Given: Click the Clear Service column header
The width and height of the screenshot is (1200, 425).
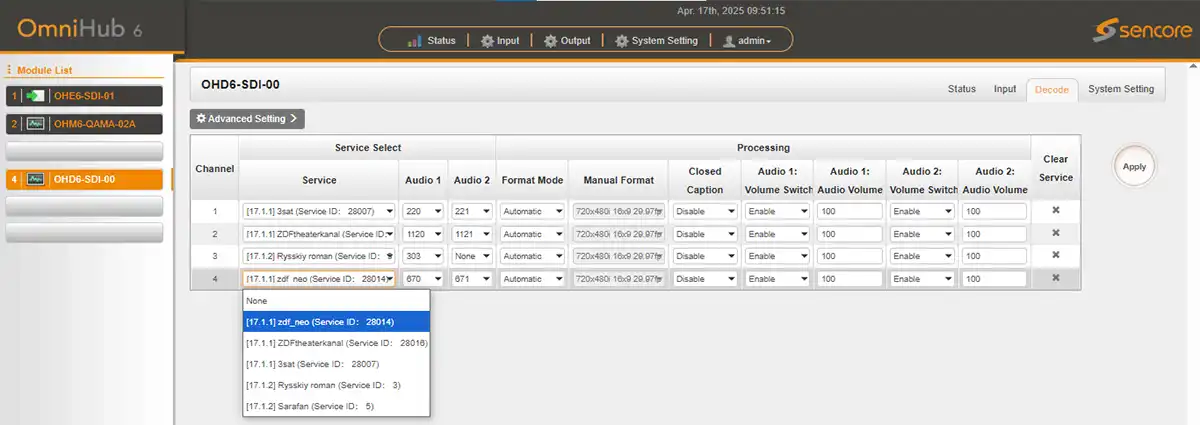Looking at the screenshot, I should point(1055,168).
